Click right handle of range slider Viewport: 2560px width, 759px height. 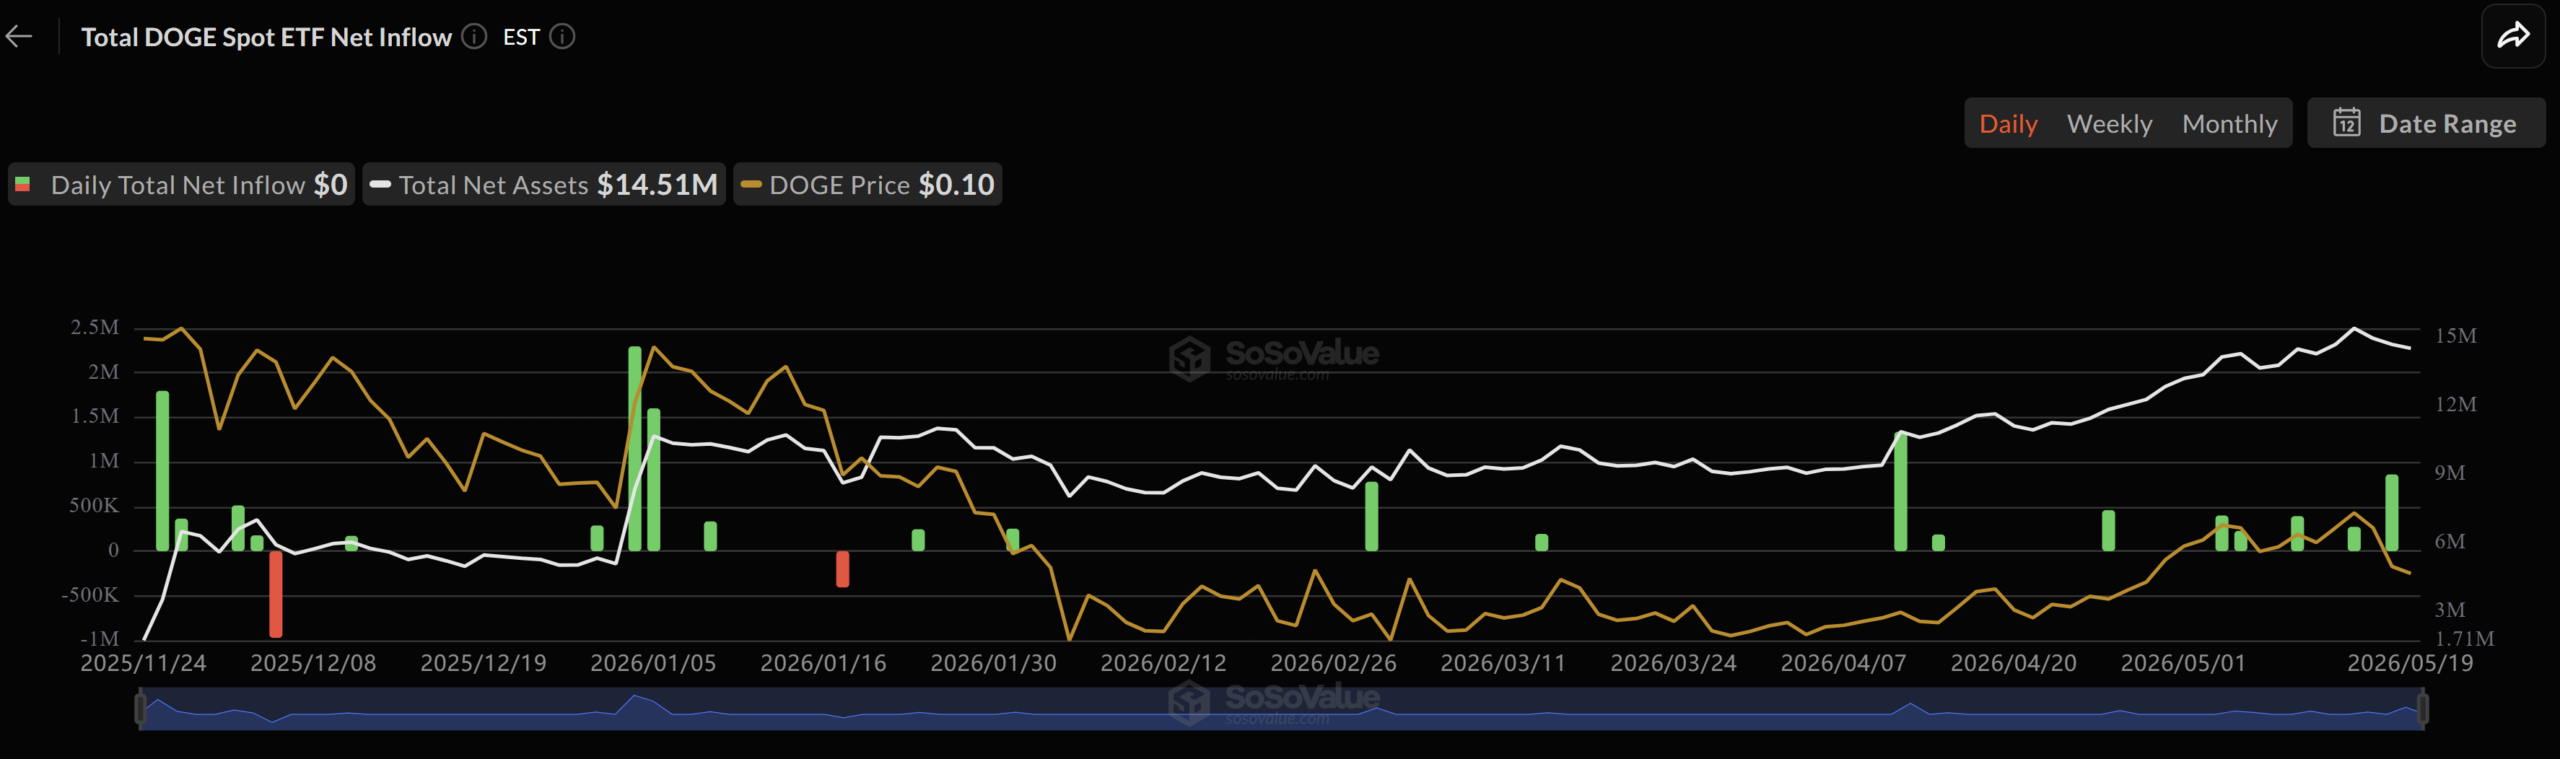pyautogui.click(x=2423, y=709)
